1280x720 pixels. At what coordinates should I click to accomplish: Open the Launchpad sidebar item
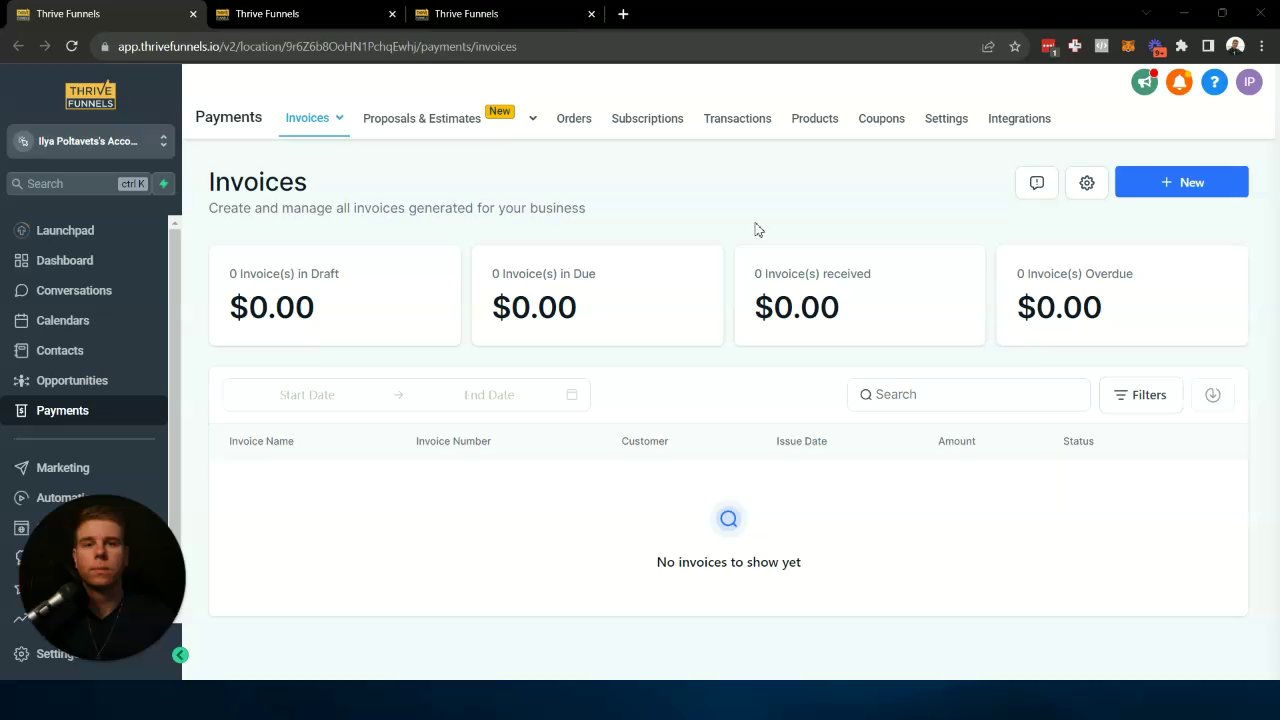tap(65, 230)
